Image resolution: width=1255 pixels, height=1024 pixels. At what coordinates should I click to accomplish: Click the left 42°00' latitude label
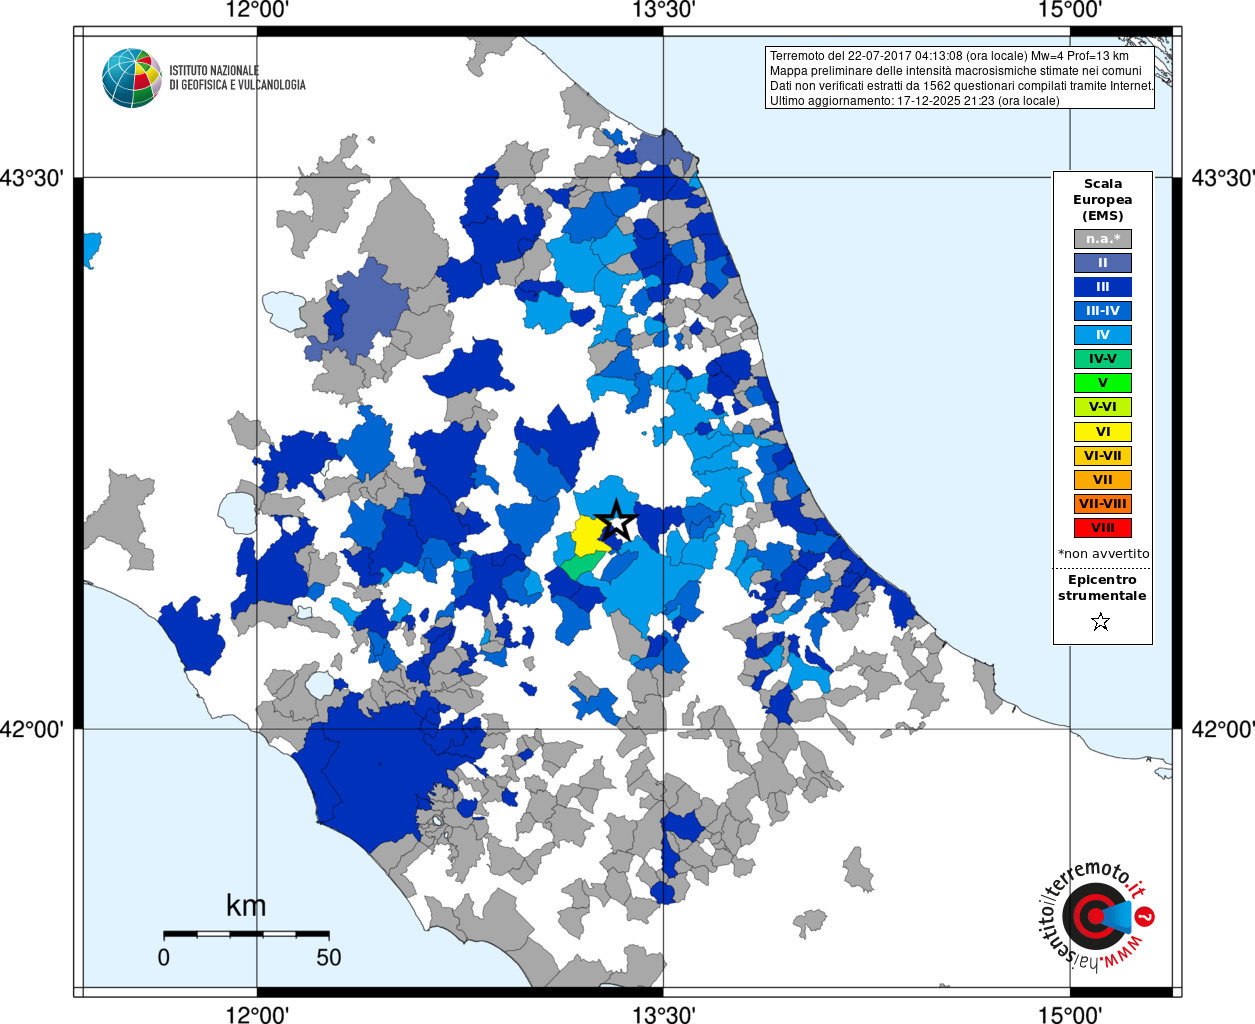click(x=32, y=729)
